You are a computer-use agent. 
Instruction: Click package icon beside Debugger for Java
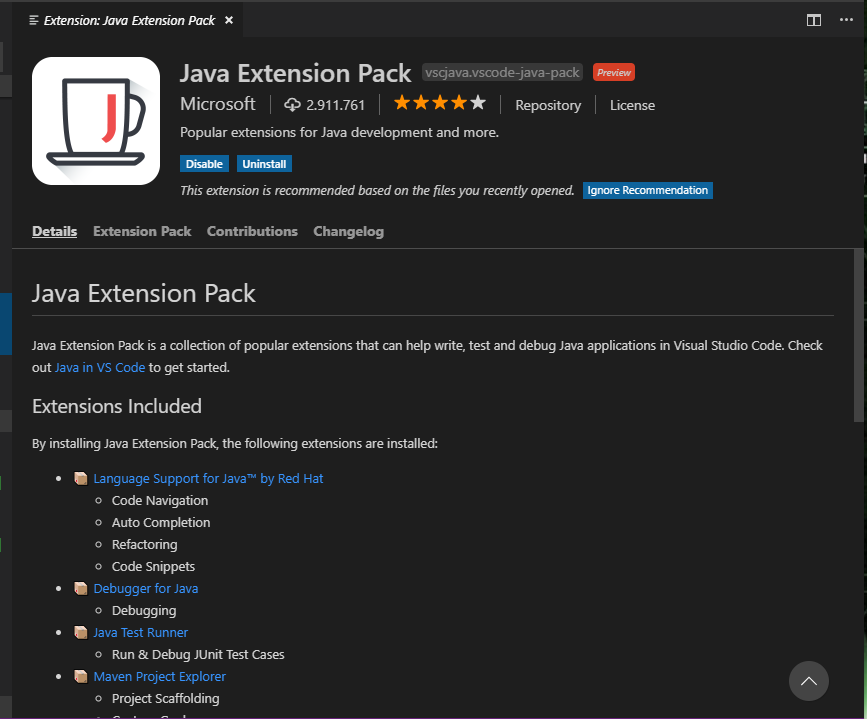click(81, 588)
